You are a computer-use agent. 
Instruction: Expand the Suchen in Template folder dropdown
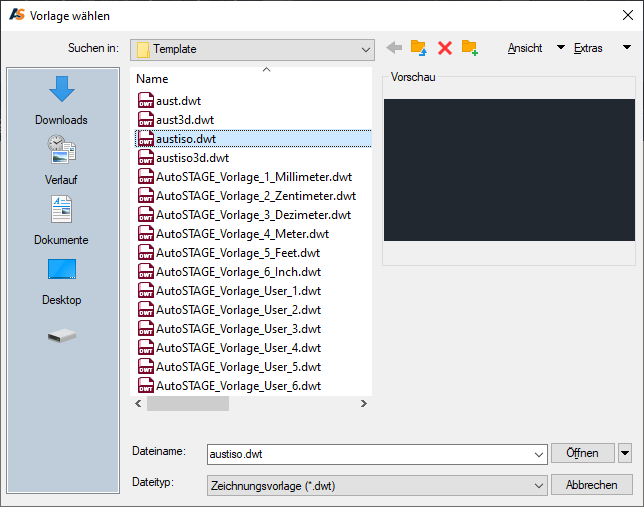(366, 50)
